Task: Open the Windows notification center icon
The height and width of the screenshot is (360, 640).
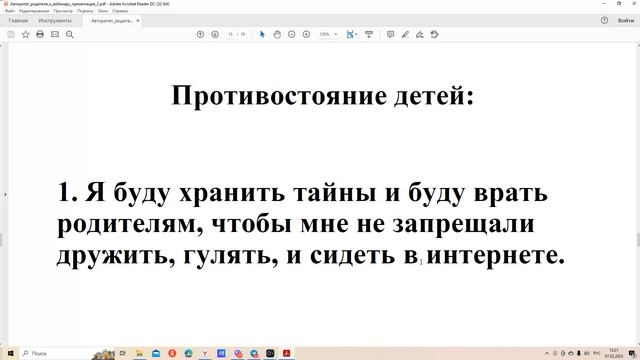Action: [x=632, y=353]
